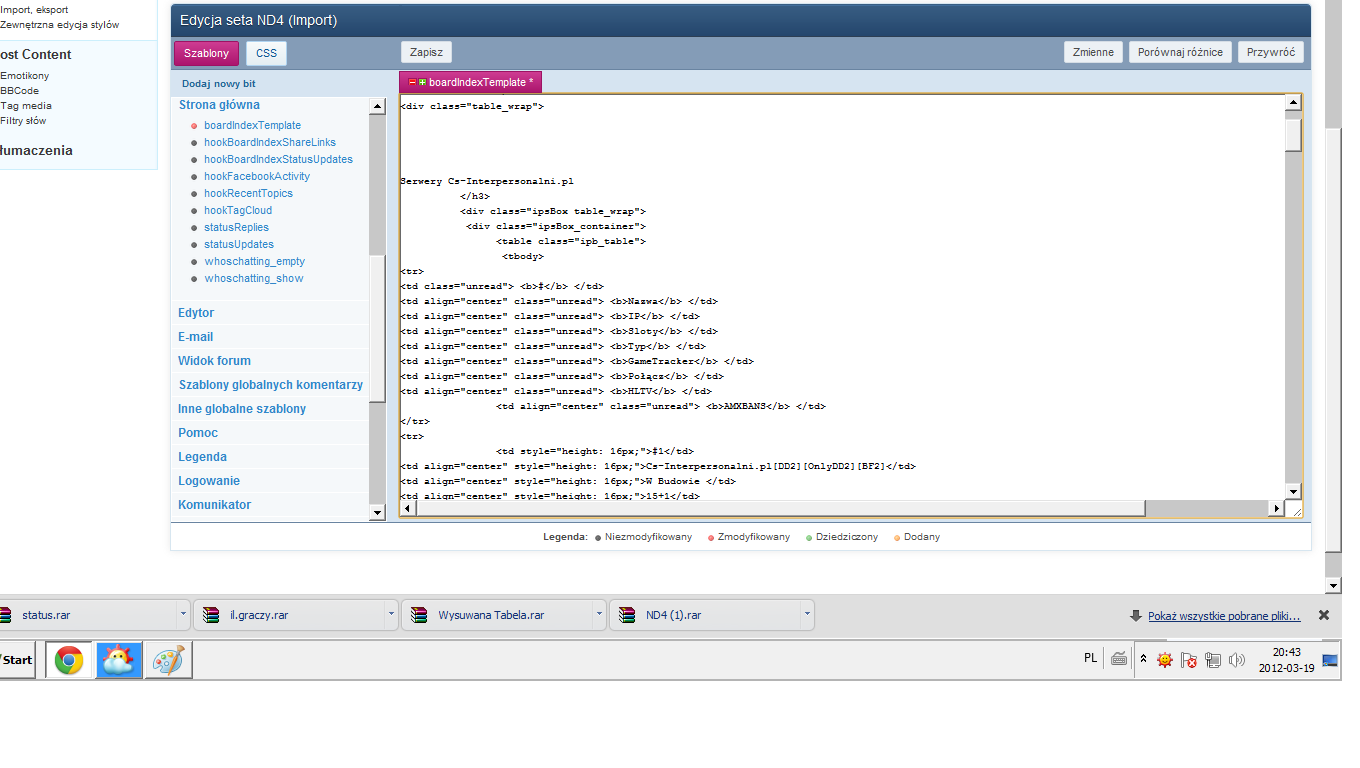Open dropdown arrow for Wysuwana Tabela.rar download

(x=598, y=615)
